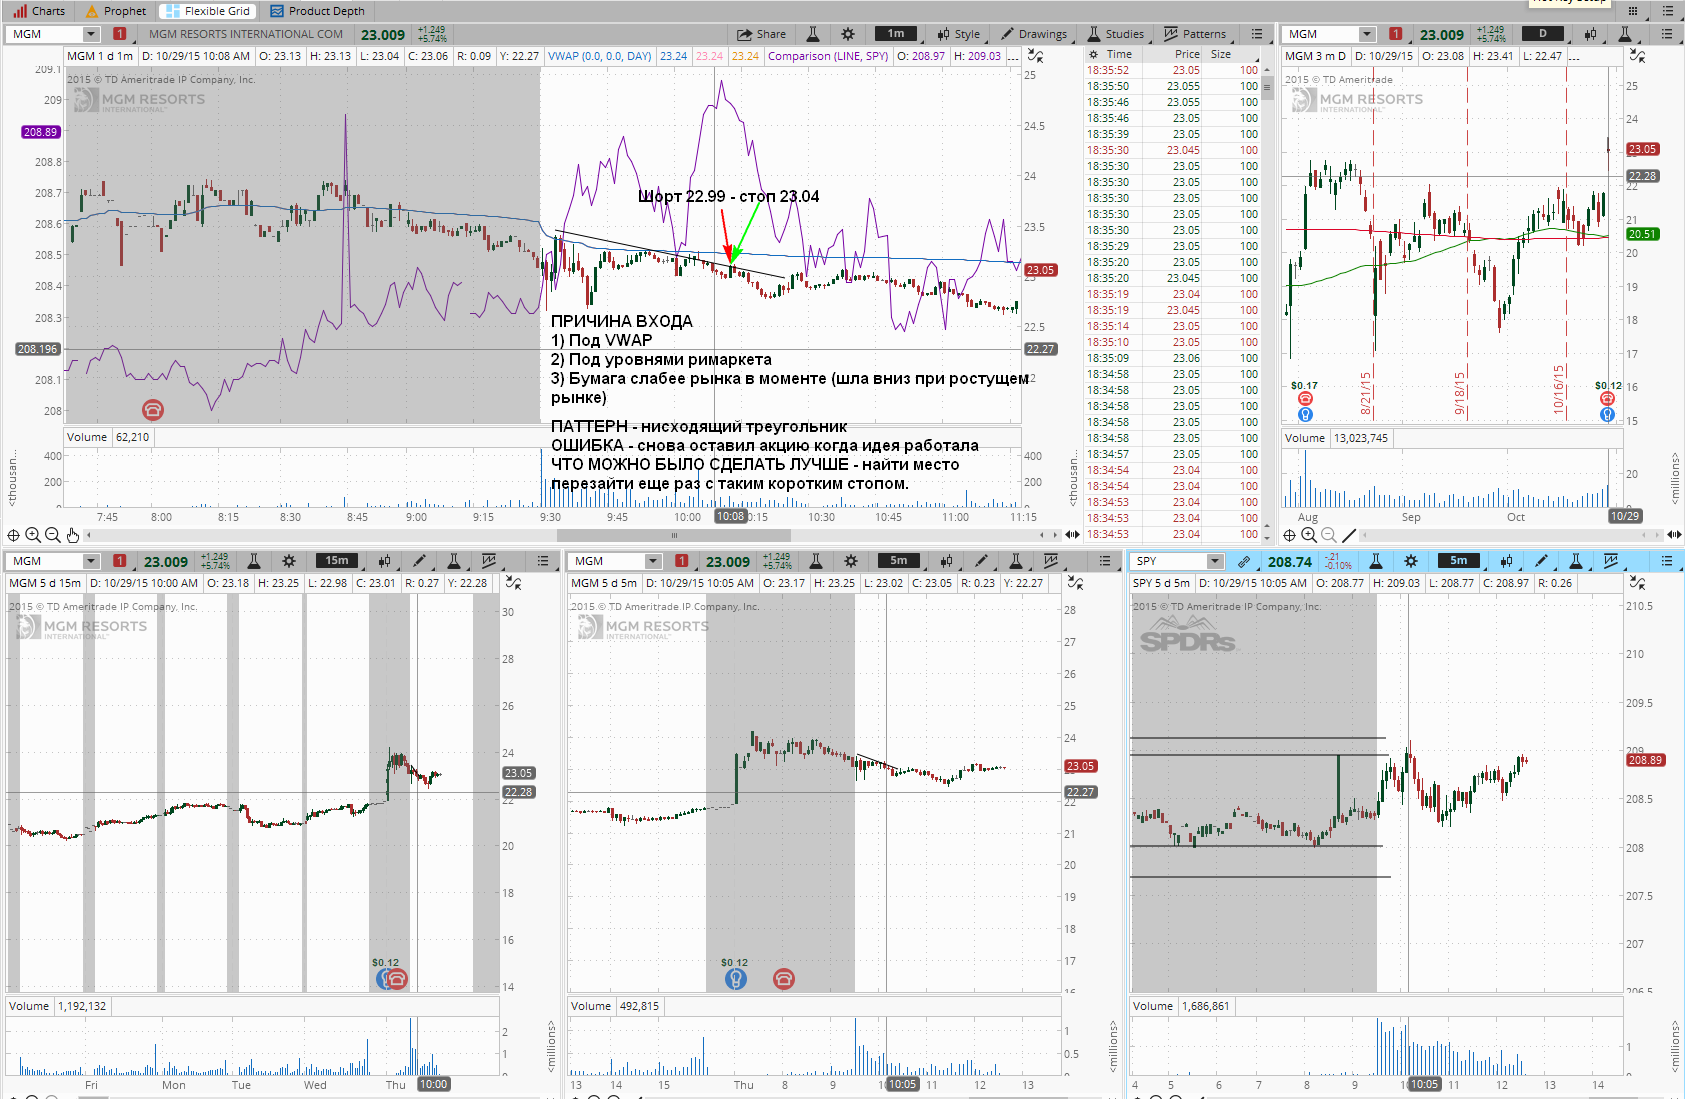
Task: Click red phone event icon on main 1m chart
Action: [152, 409]
